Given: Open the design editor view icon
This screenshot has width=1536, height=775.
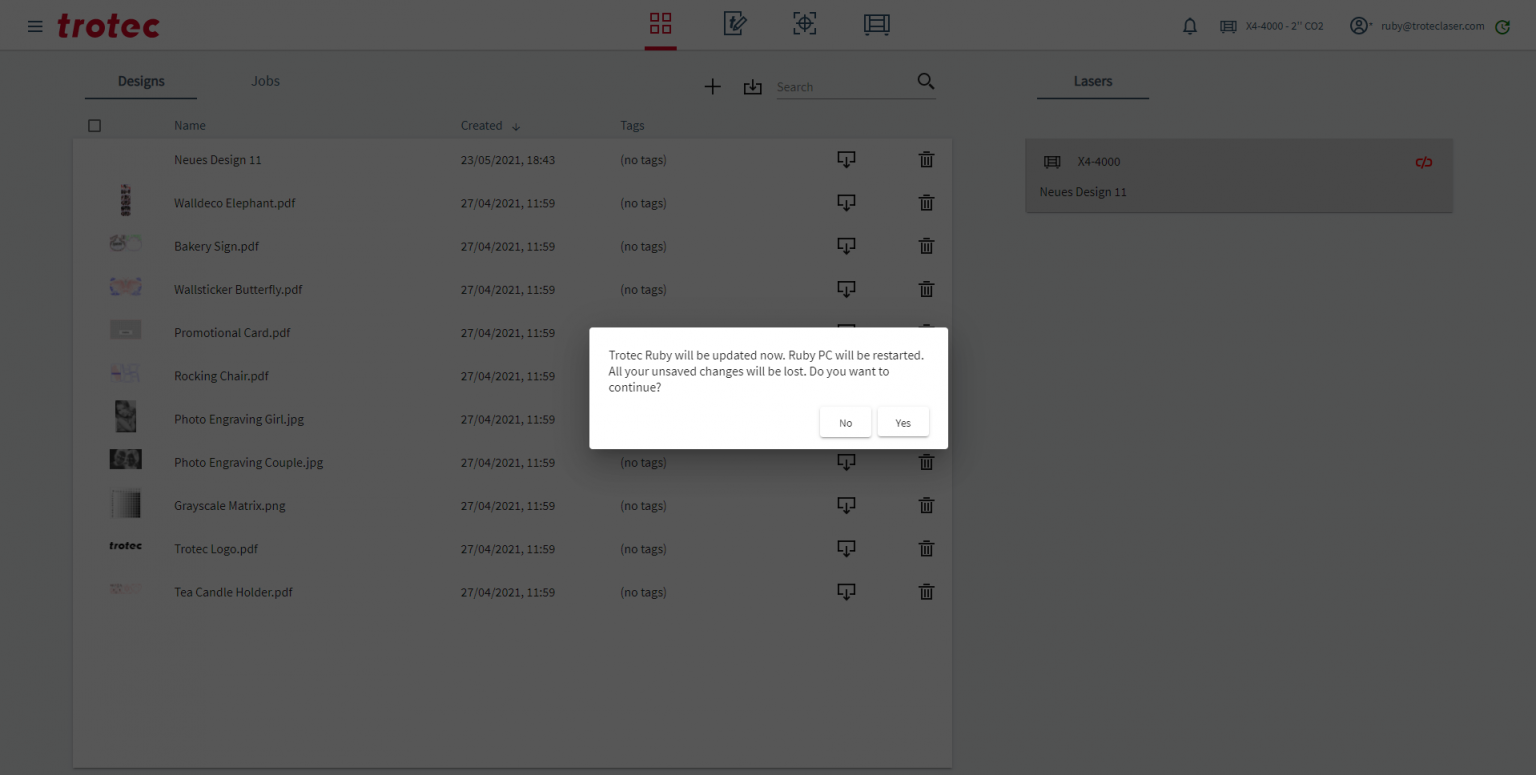Looking at the screenshot, I should 734,24.
